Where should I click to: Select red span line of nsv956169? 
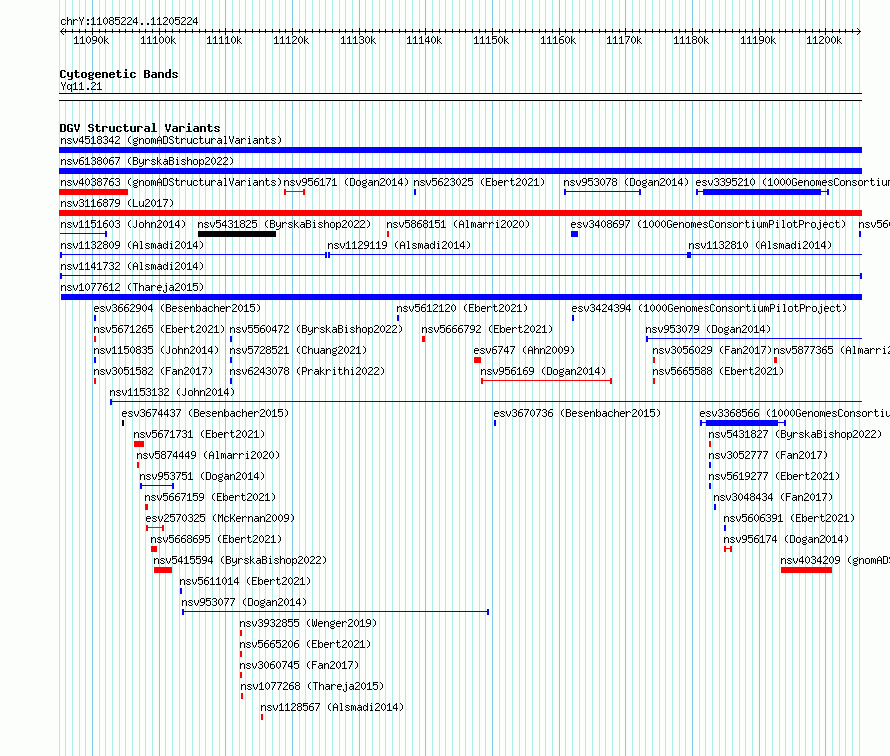[x=546, y=381]
